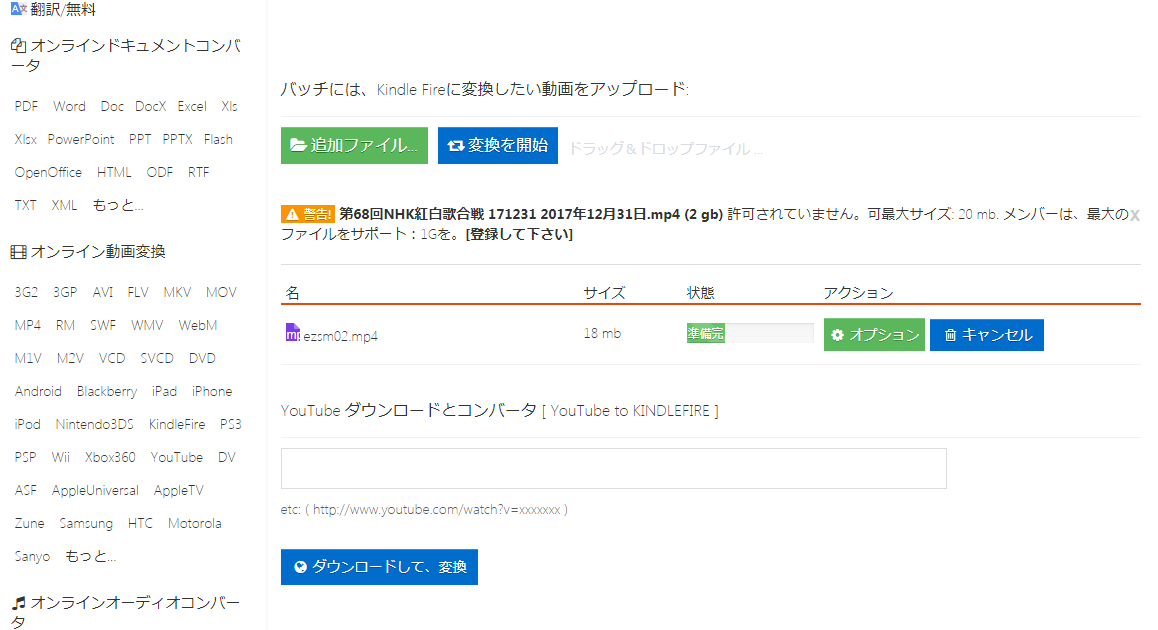The image size is (1158, 630).
Task: Select the DVD video format
Action: pyautogui.click(x=202, y=358)
